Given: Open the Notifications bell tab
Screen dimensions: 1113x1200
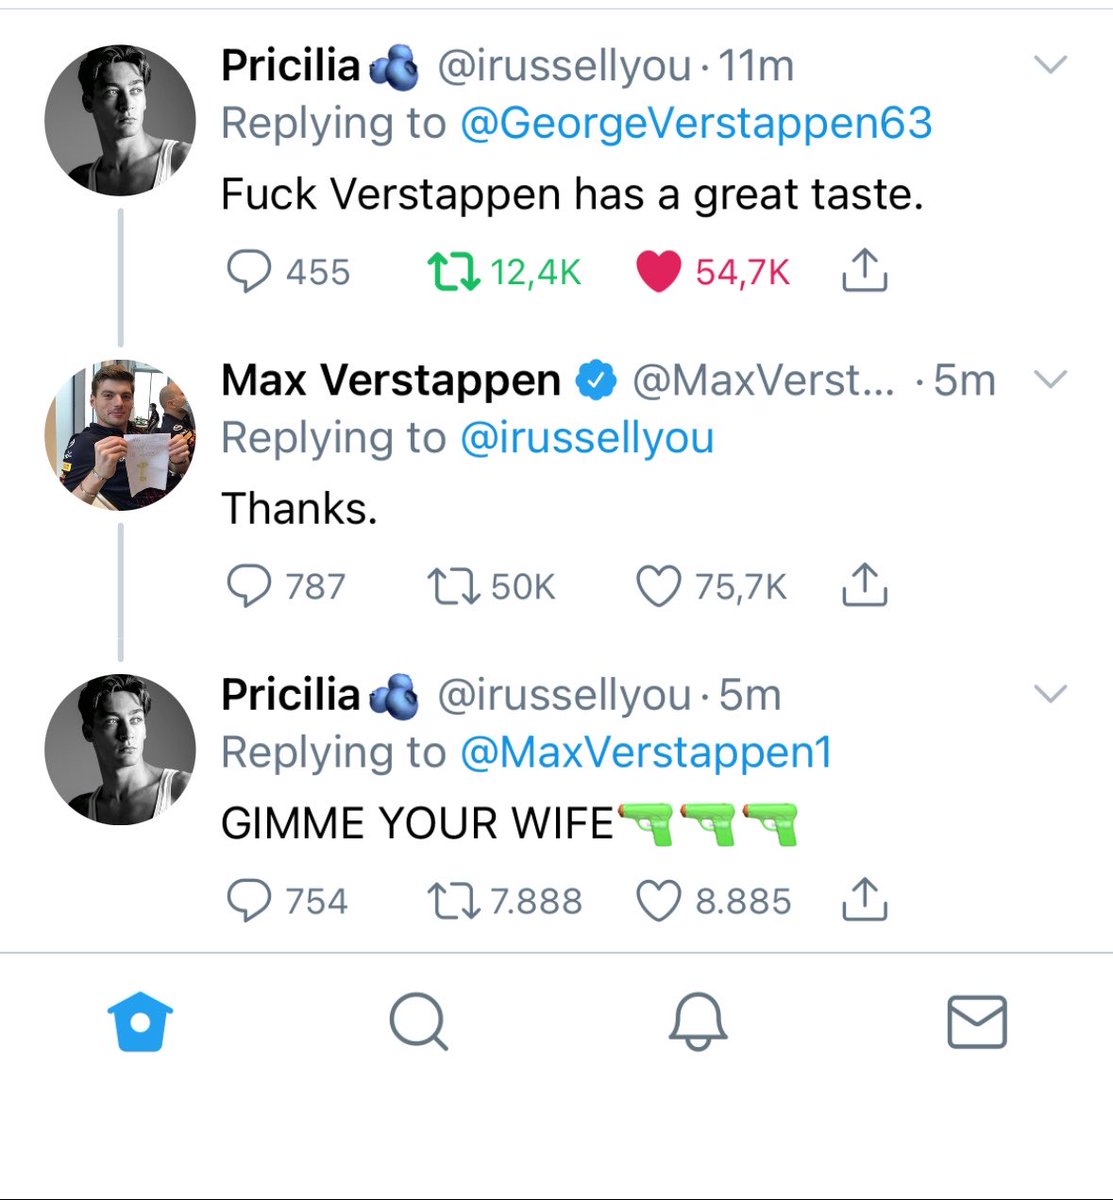Looking at the screenshot, I should coord(697,1022).
